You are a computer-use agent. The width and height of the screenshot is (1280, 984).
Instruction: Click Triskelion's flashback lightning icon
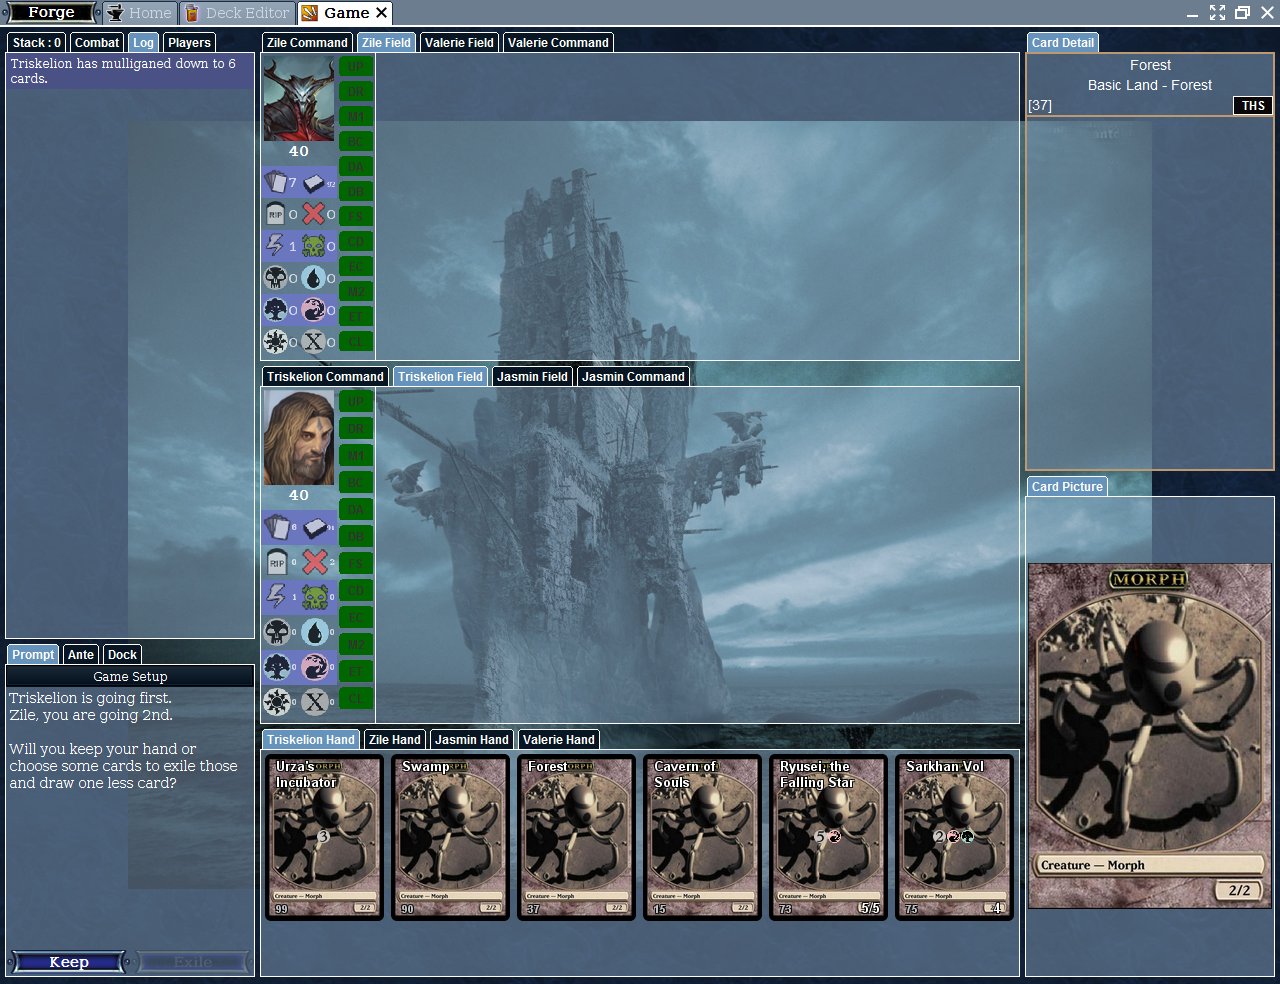point(277,597)
